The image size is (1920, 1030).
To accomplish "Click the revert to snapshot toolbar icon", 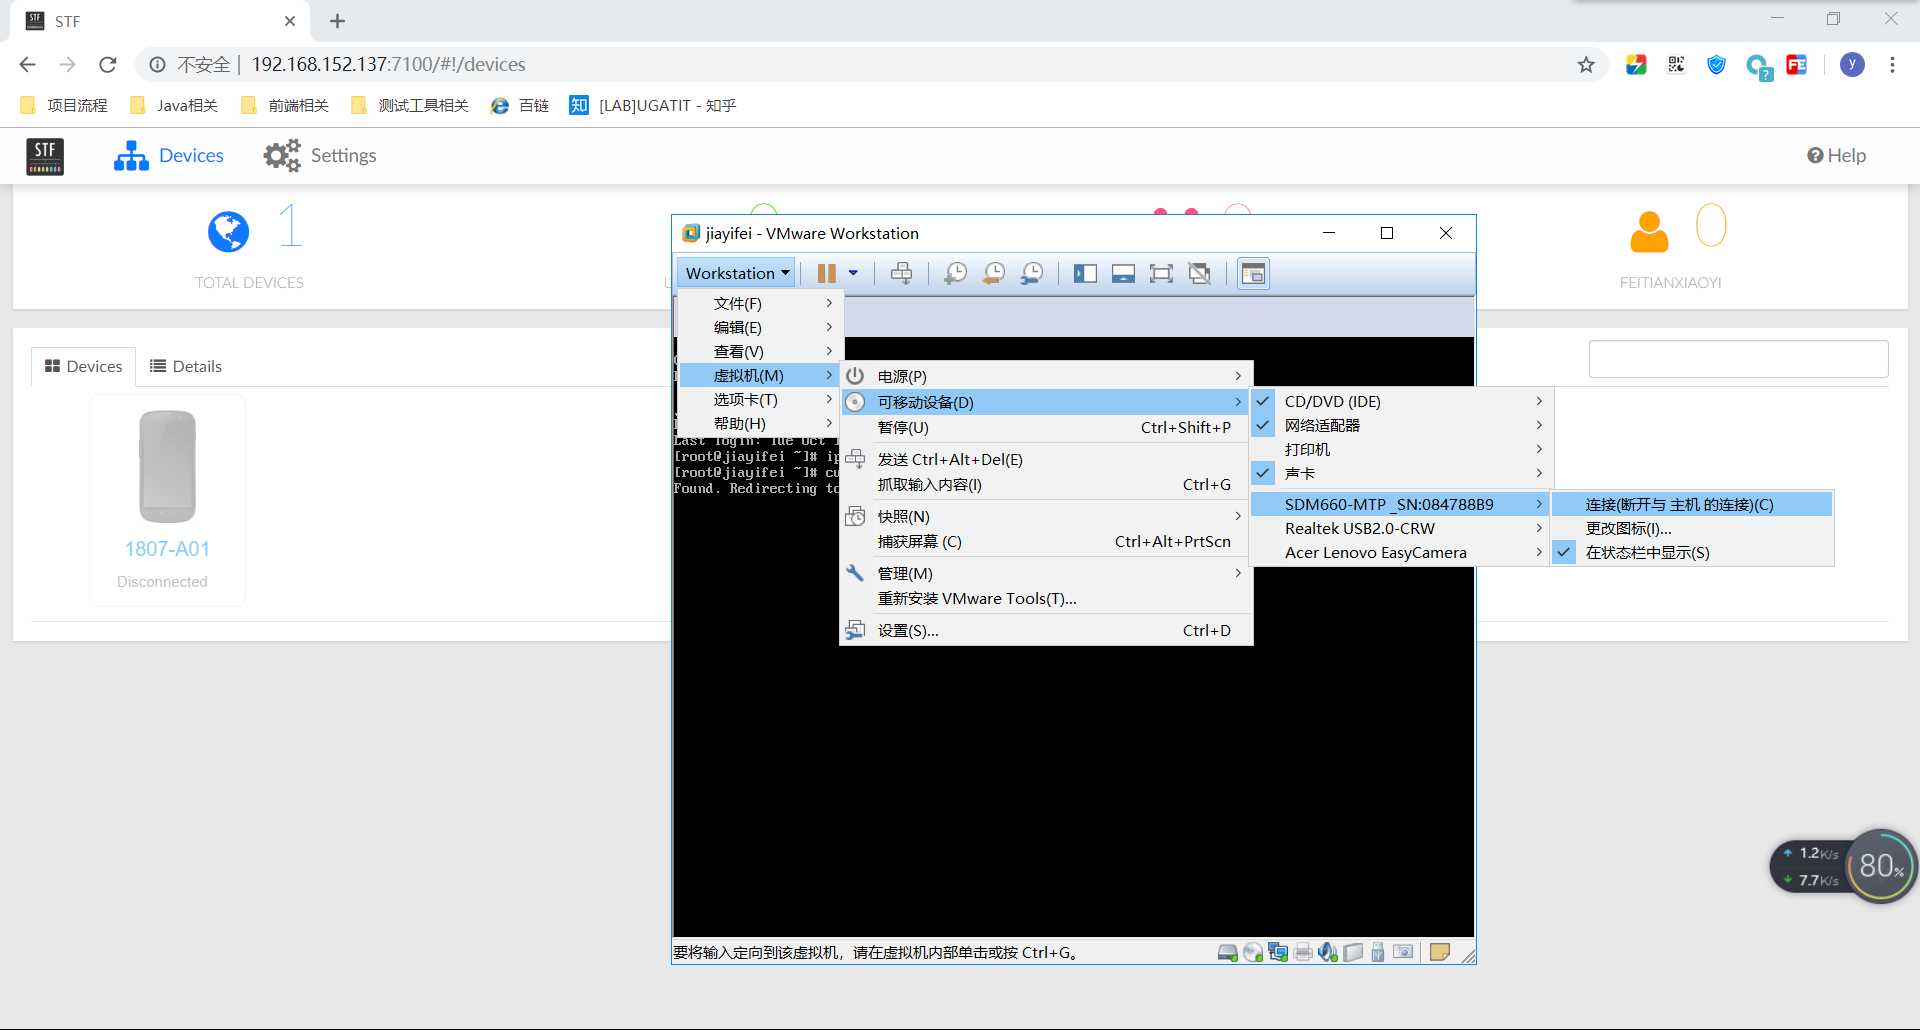I will tap(994, 273).
